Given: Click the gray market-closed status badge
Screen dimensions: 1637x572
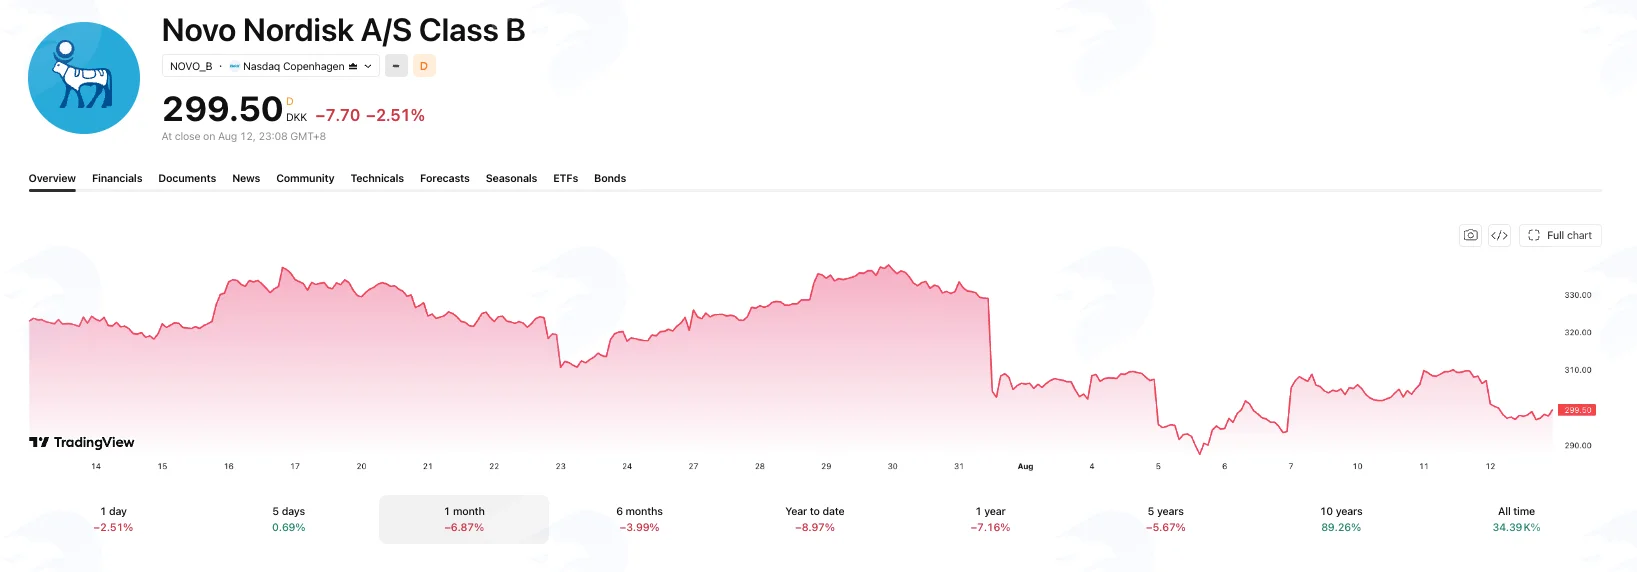Looking at the screenshot, I should click(x=396, y=66).
